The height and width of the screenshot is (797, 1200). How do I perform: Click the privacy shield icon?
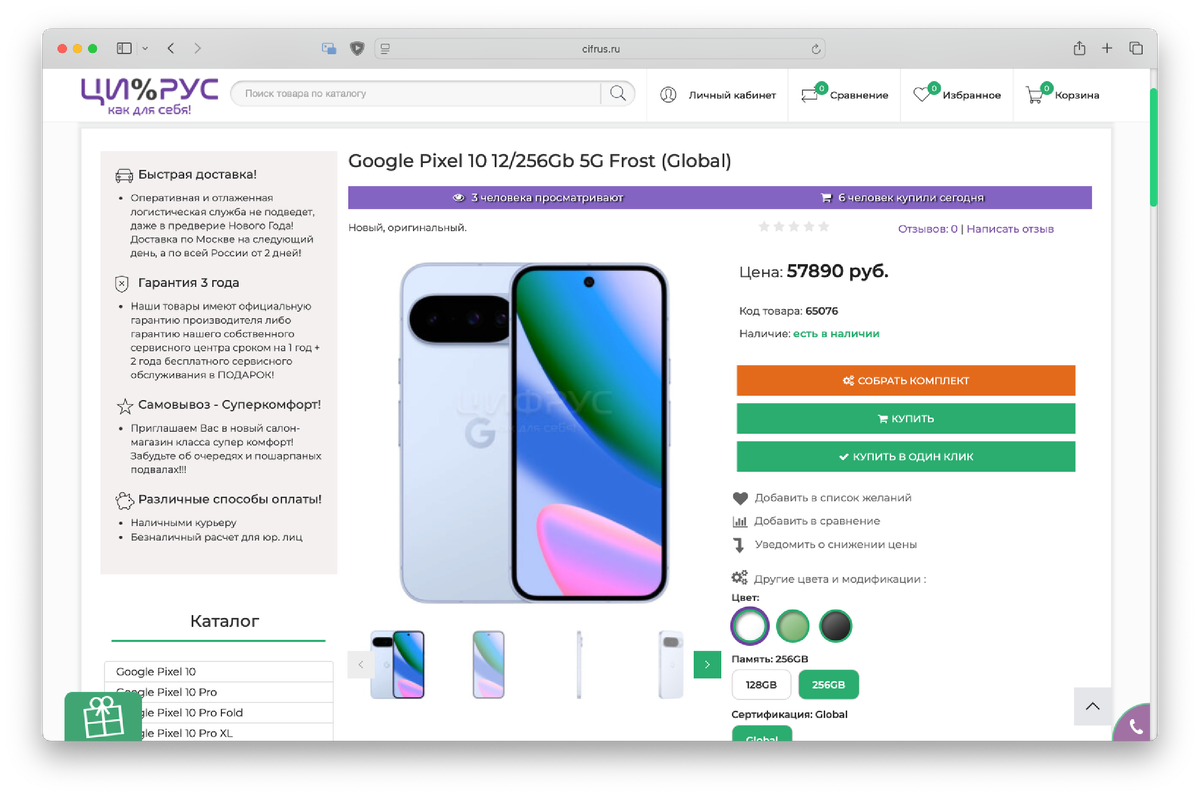coord(357,48)
